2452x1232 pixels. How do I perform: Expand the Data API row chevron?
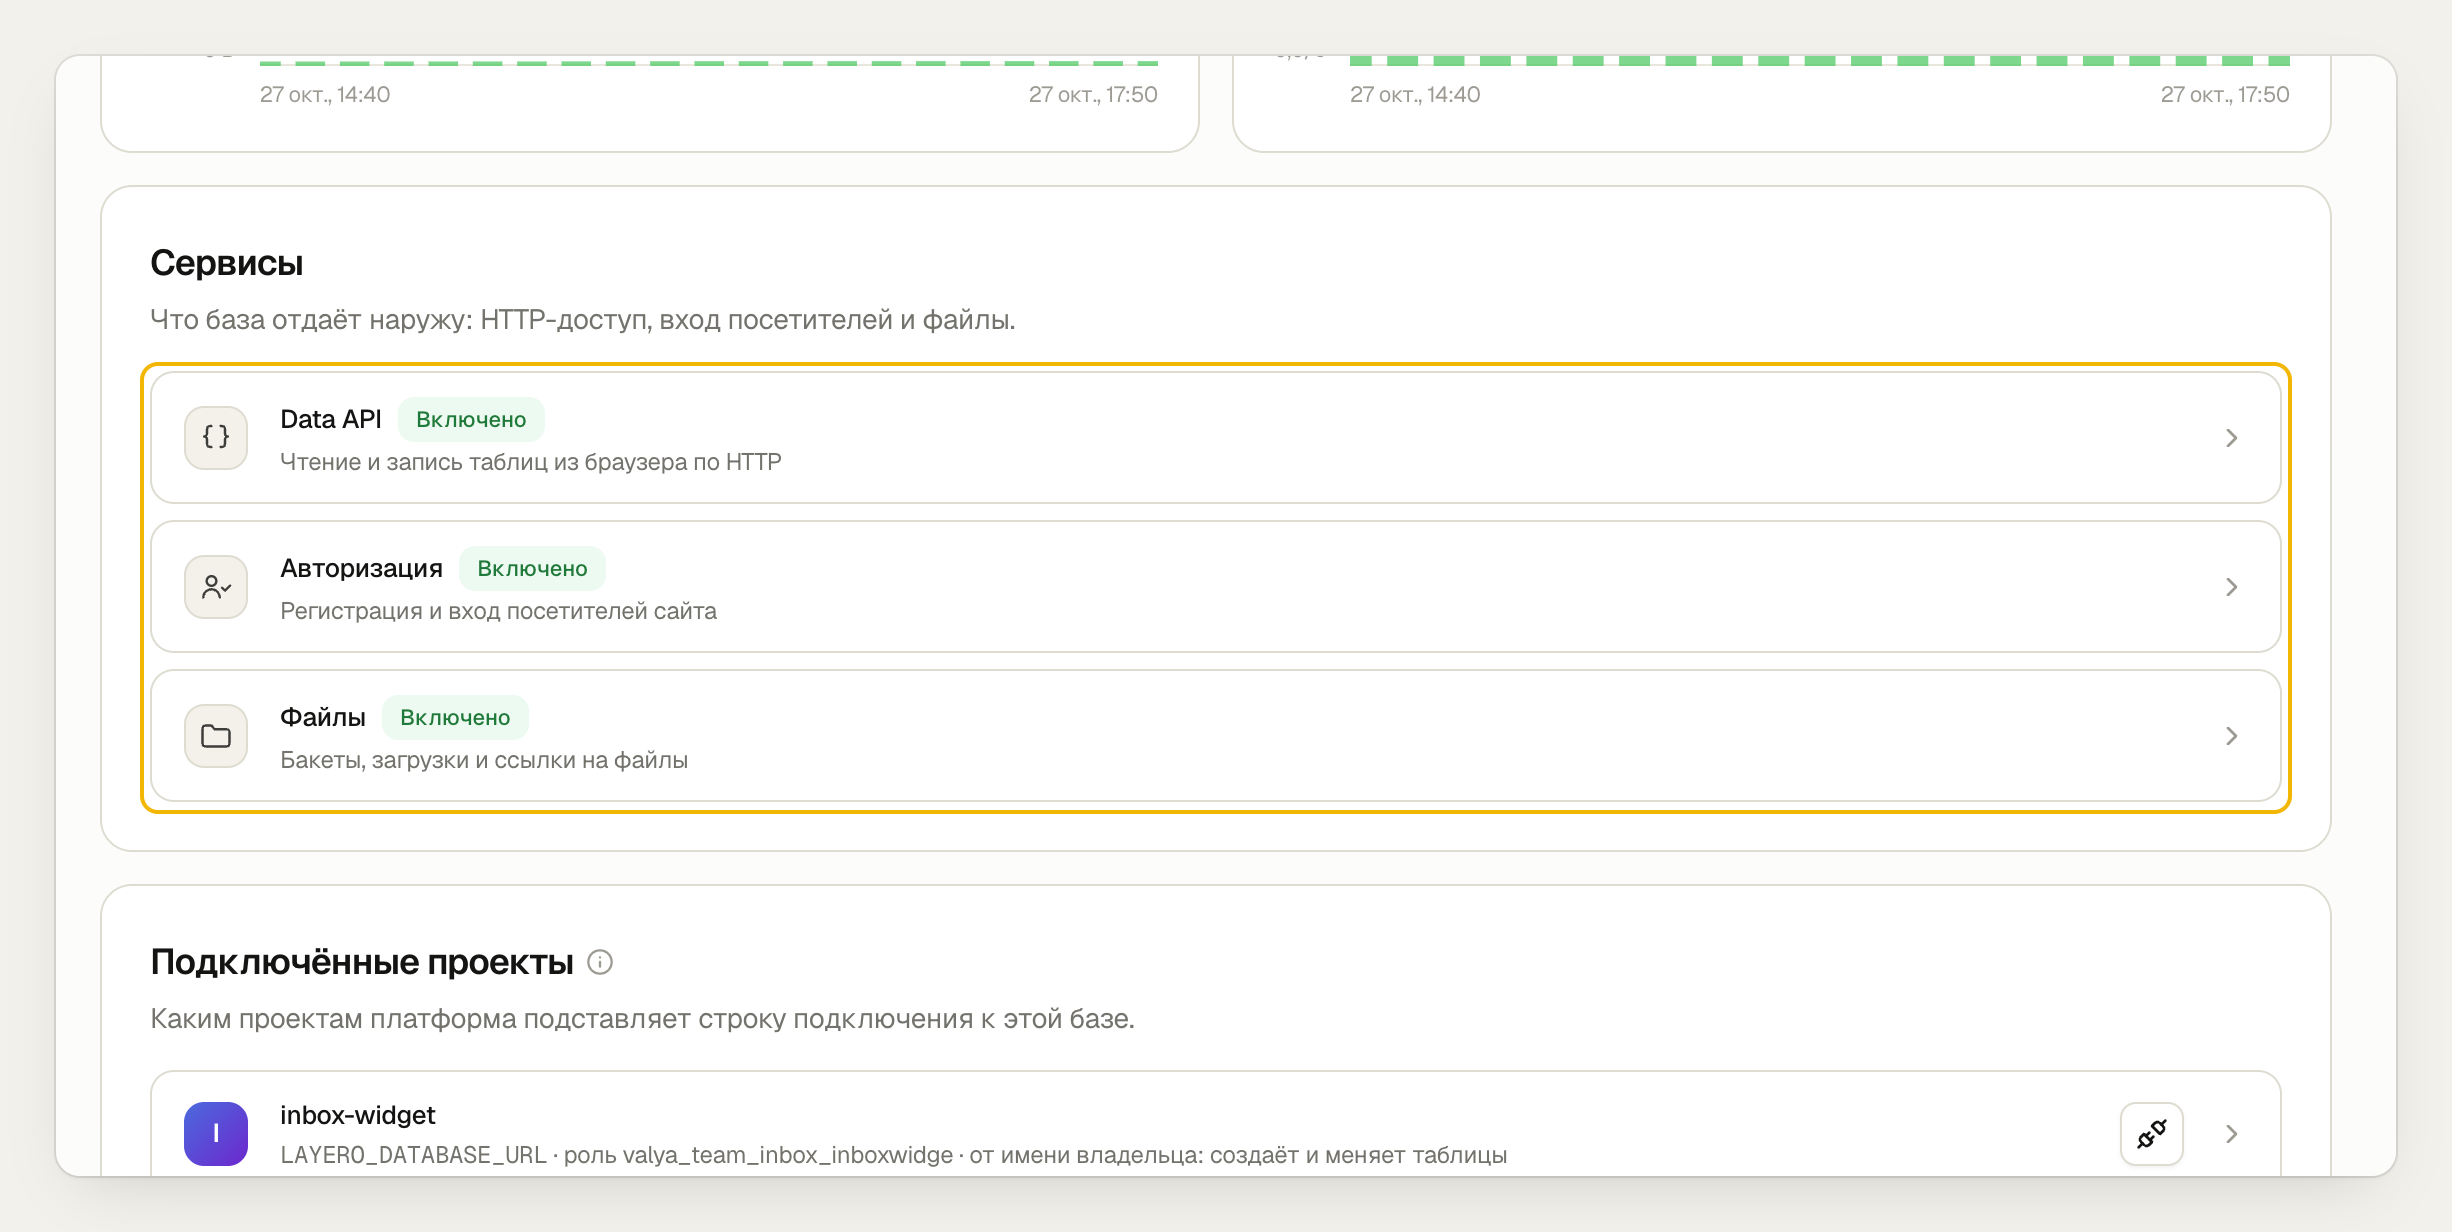coord(2231,437)
